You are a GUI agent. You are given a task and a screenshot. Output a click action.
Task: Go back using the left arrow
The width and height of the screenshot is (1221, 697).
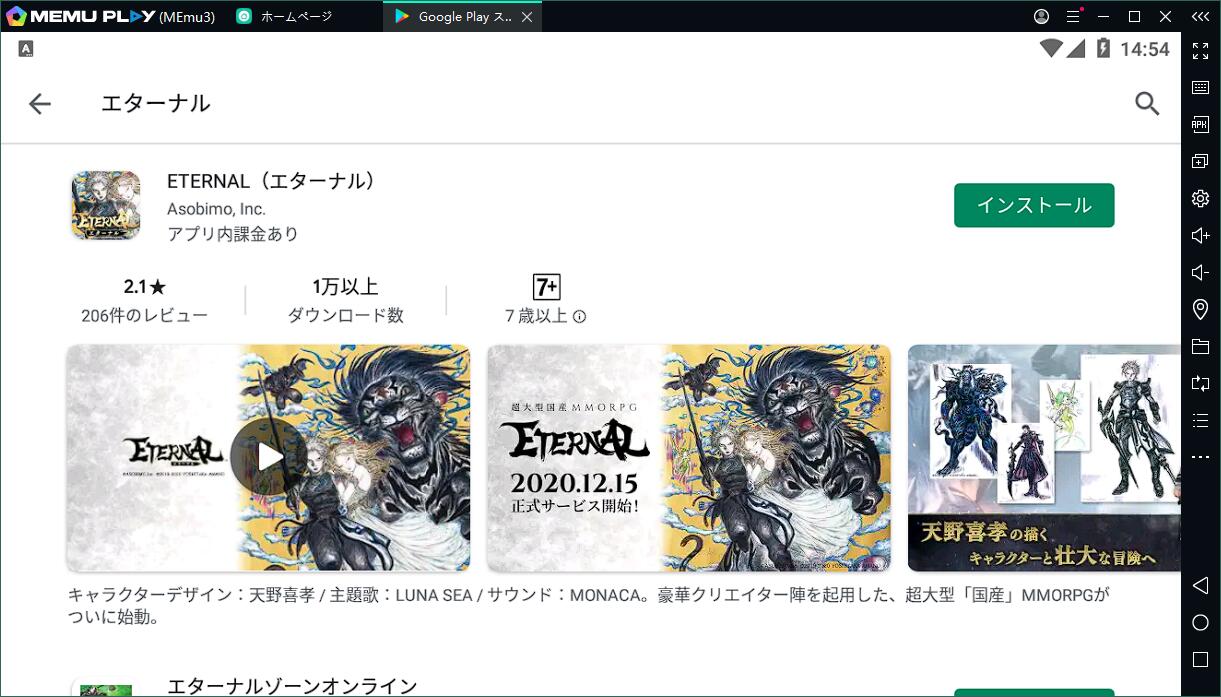[x=40, y=103]
